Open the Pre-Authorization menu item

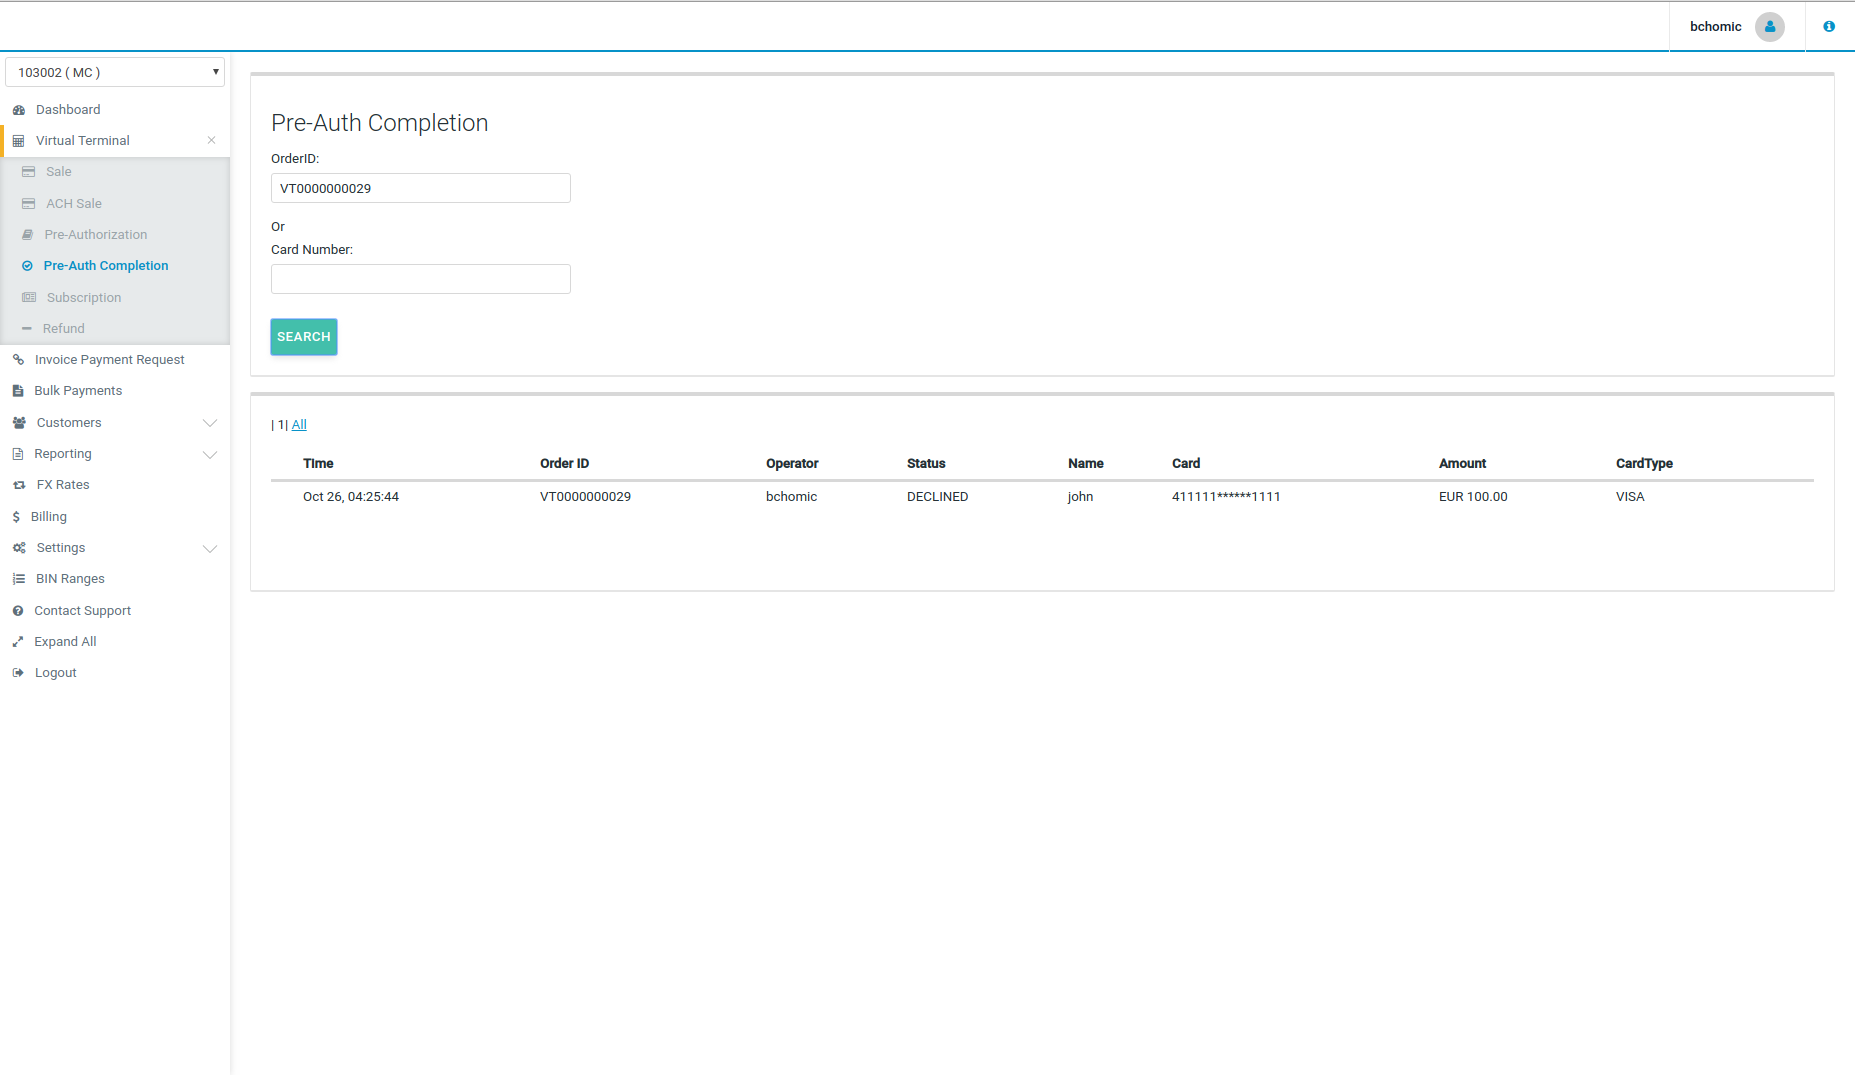95,235
